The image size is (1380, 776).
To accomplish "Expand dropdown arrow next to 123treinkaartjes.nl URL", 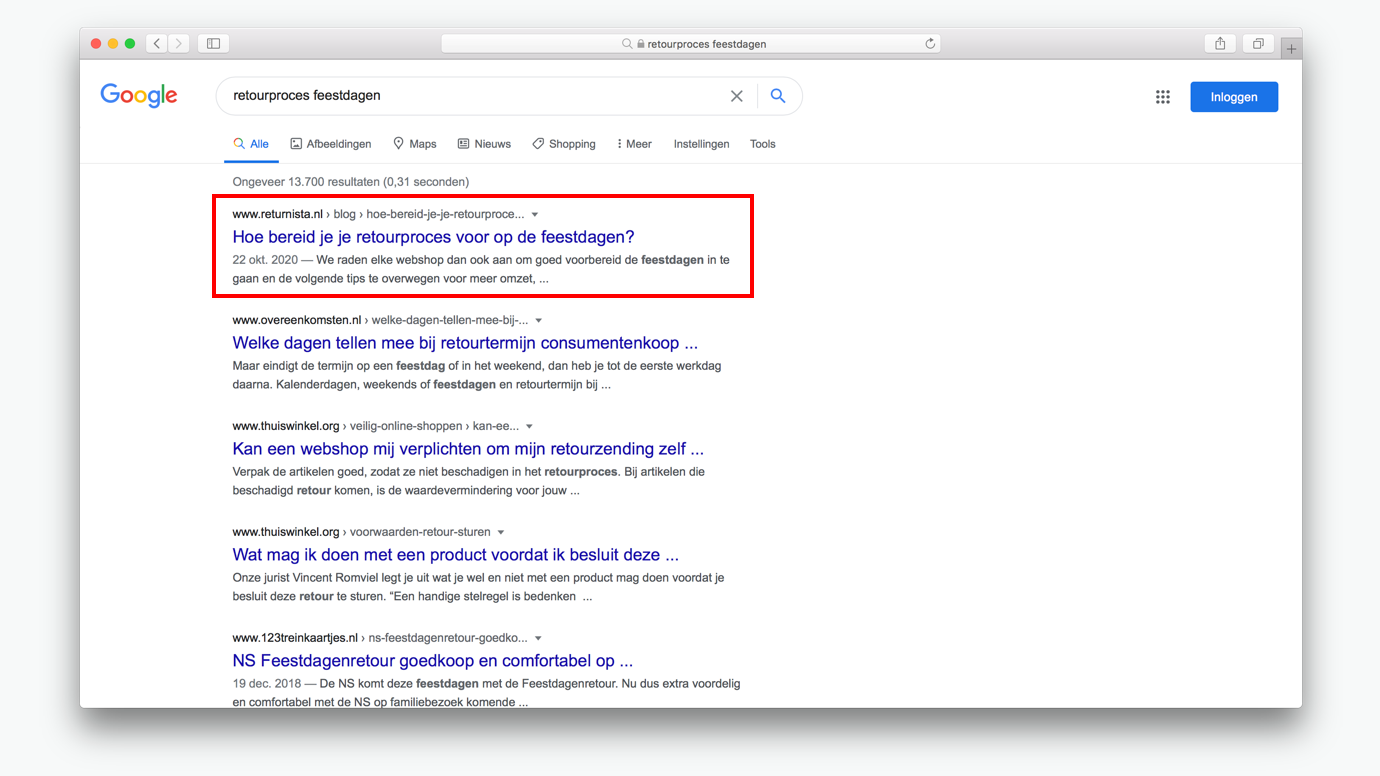I will pyautogui.click(x=539, y=639).
